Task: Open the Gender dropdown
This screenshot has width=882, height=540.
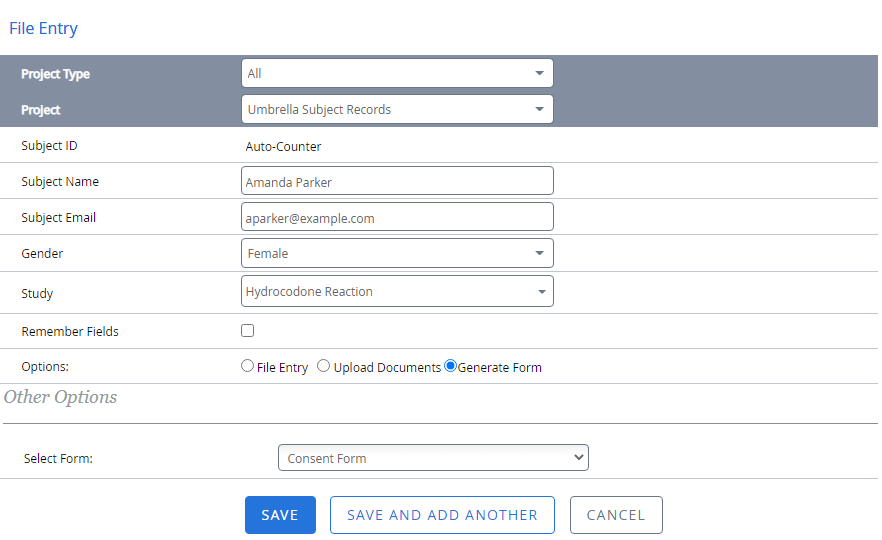Action: click(x=396, y=253)
